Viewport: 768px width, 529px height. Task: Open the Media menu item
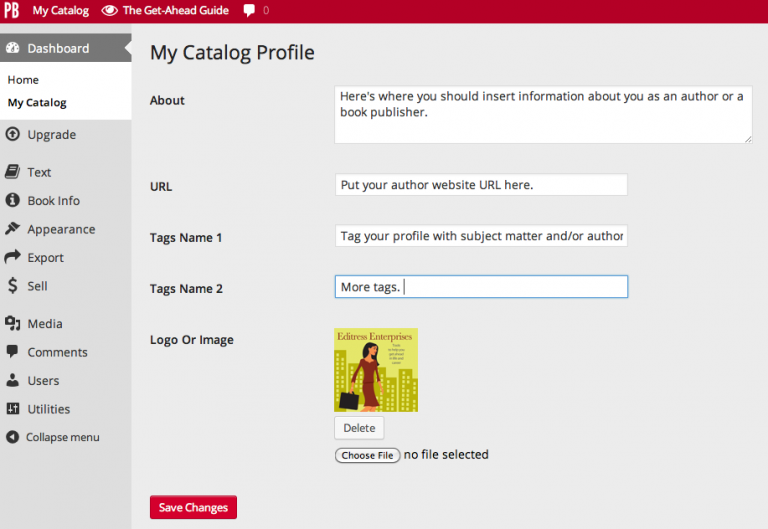tap(45, 324)
